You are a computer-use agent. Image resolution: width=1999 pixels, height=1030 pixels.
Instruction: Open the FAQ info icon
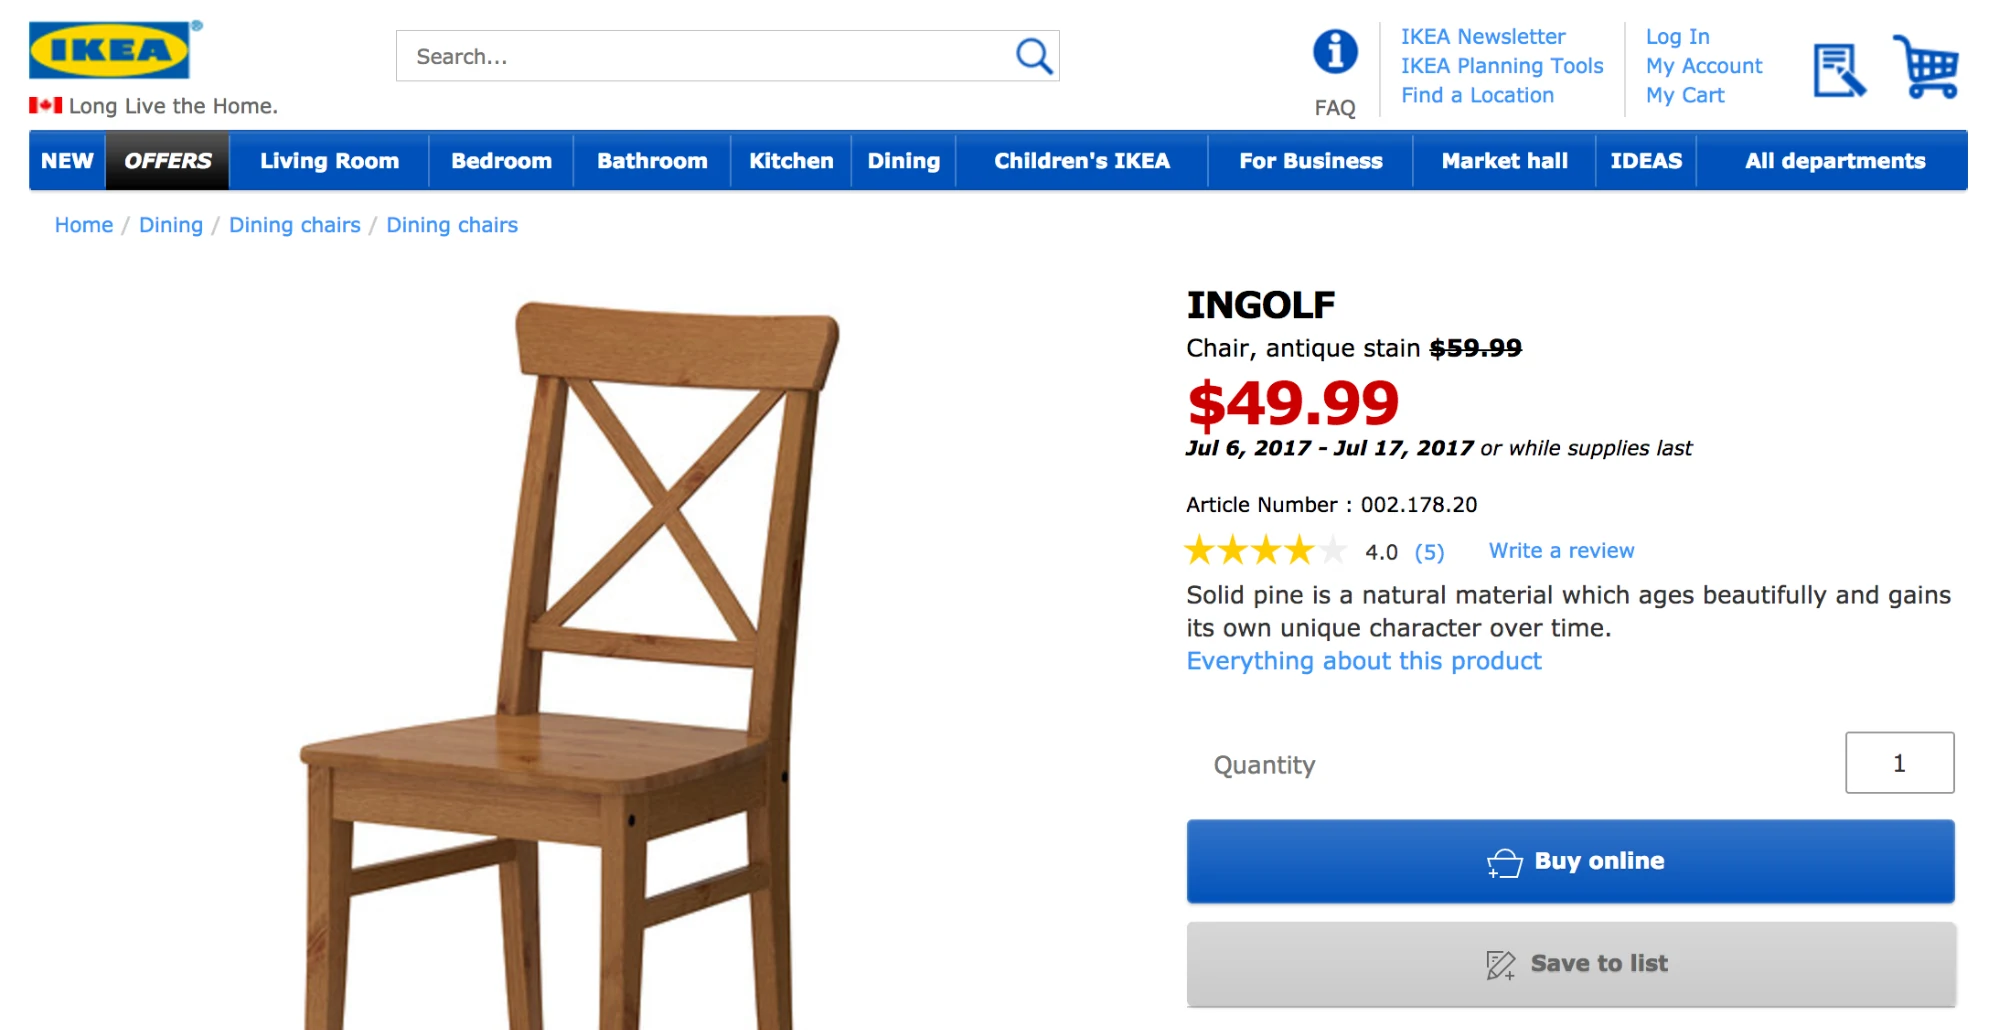coord(1335,52)
